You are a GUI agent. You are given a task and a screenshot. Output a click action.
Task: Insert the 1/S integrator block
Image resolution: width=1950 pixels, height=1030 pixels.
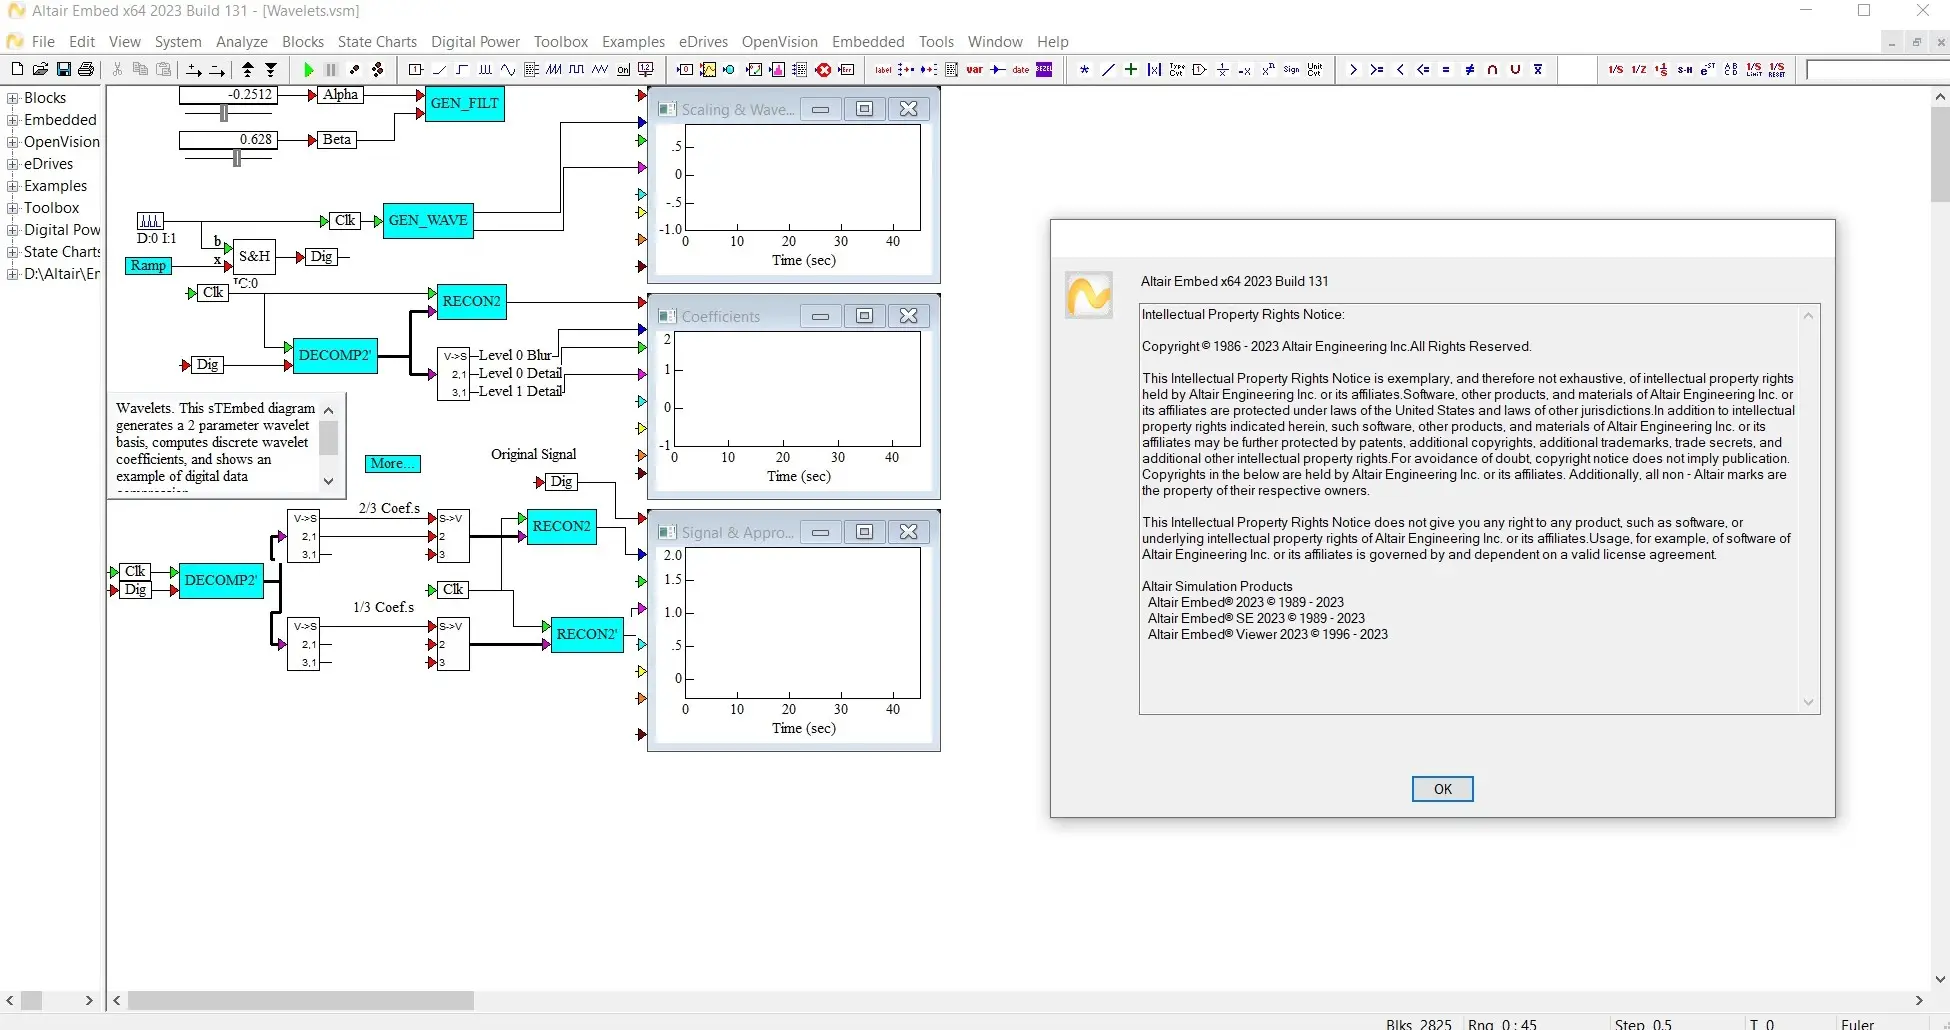pyautogui.click(x=1616, y=69)
